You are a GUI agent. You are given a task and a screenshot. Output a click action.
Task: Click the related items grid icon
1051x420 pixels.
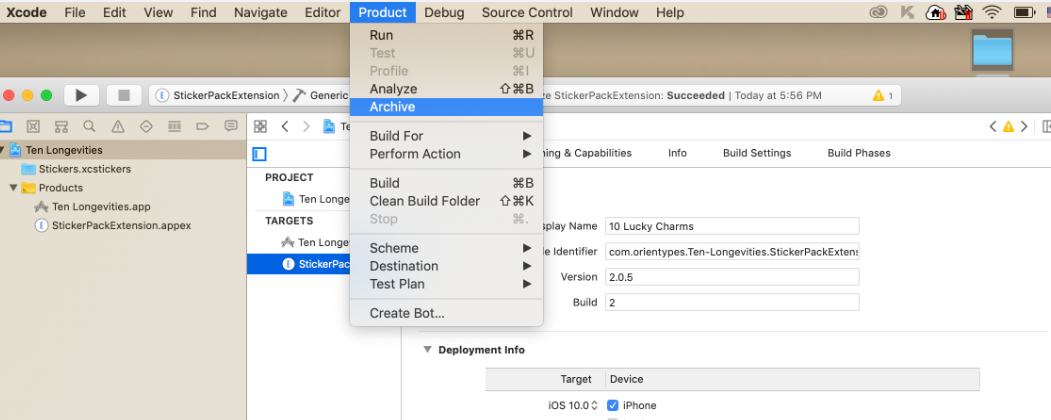coord(260,127)
